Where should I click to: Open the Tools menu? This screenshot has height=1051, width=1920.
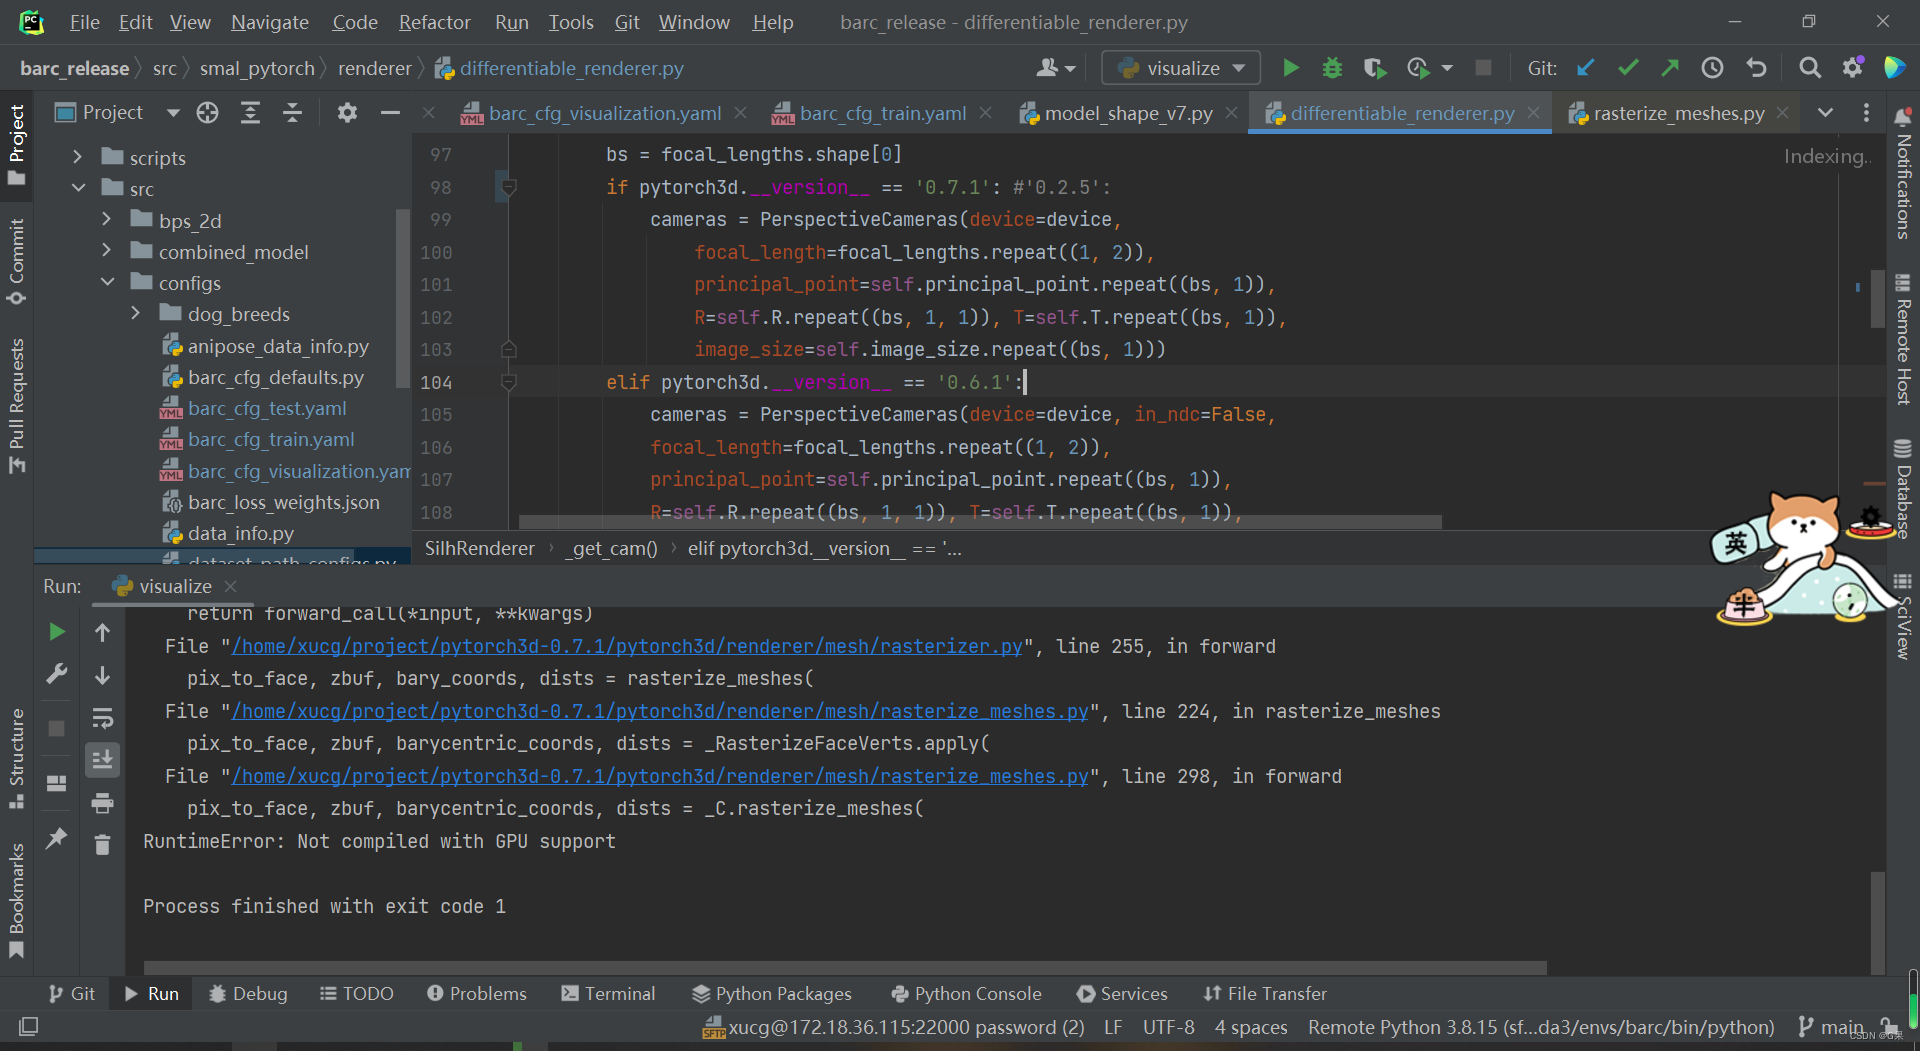click(571, 22)
